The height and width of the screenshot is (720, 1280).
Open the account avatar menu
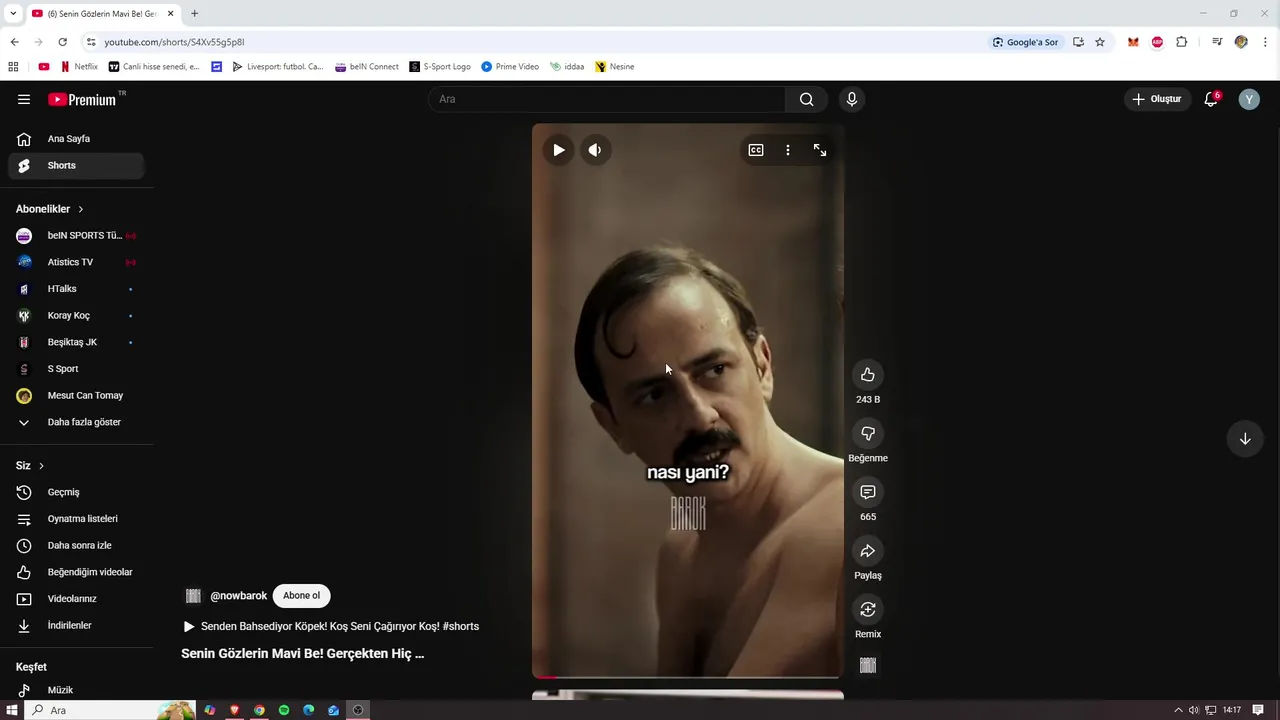click(x=1249, y=99)
